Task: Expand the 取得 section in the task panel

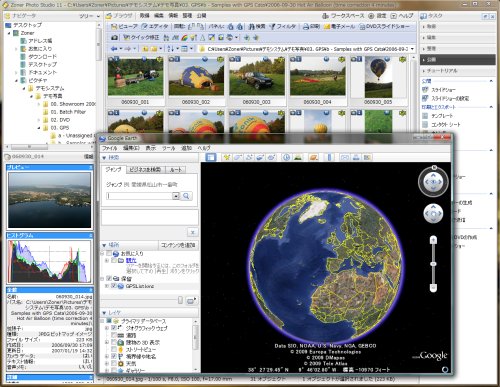Action: [457, 26]
